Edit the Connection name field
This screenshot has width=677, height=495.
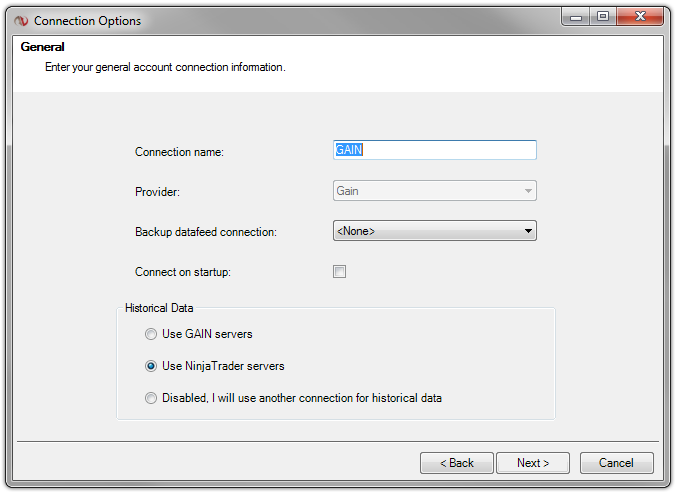435,150
